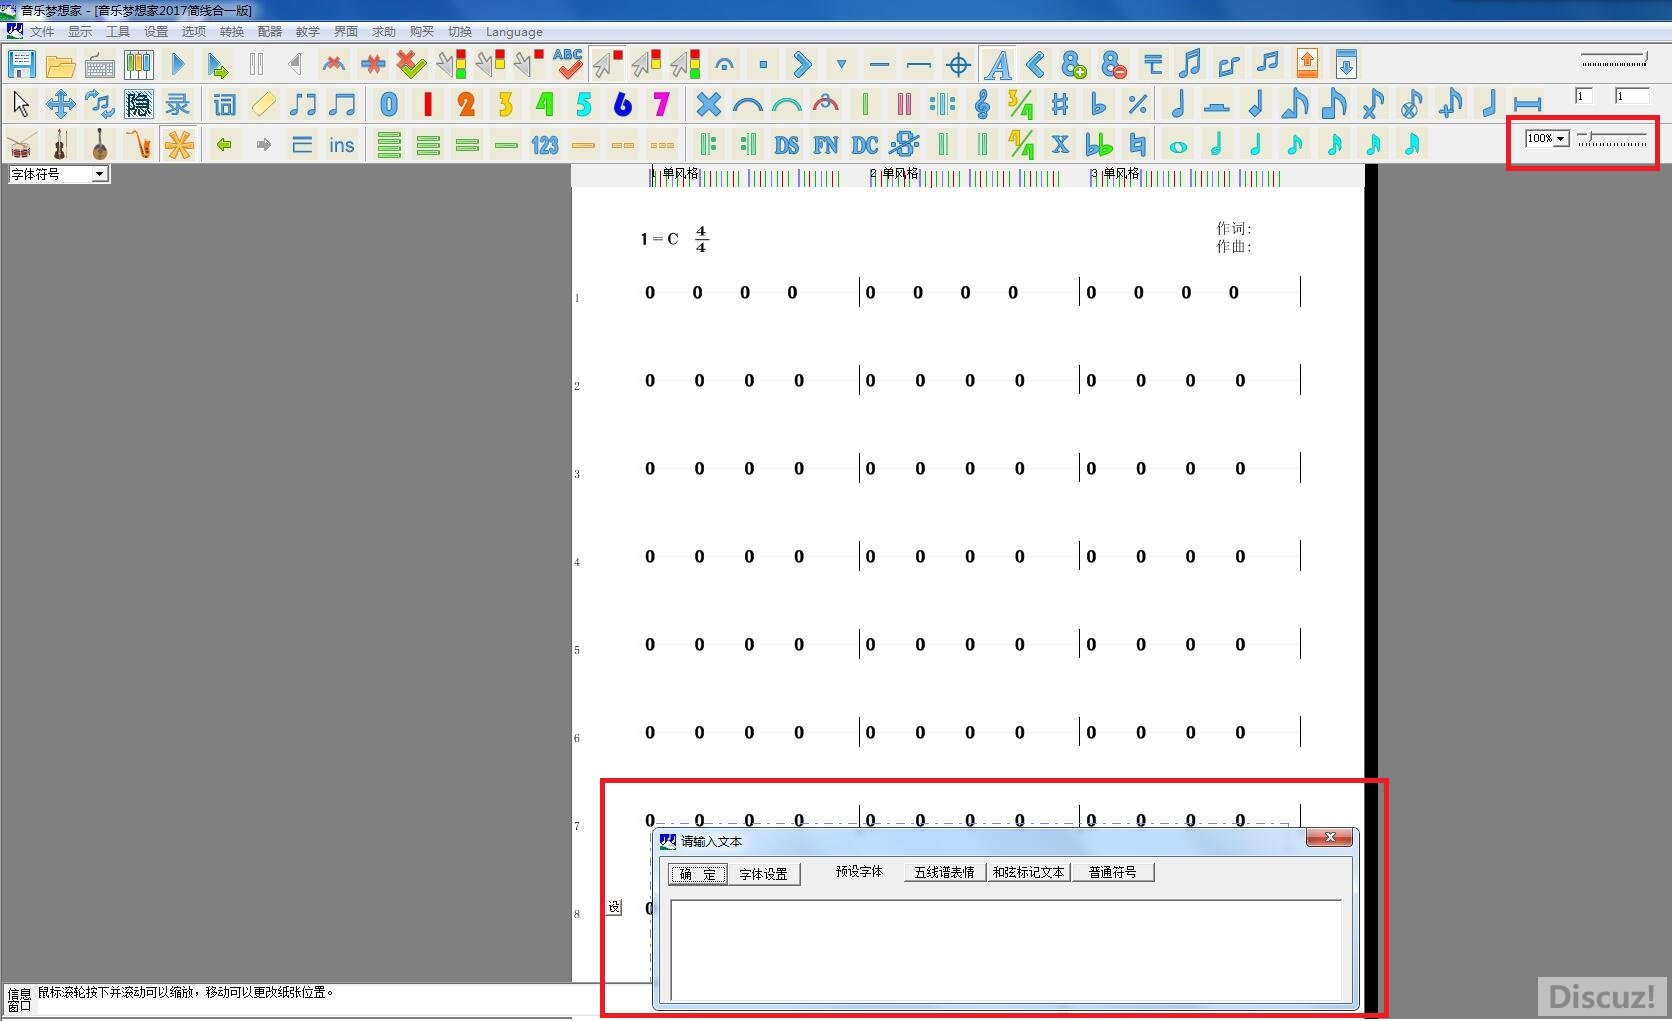The image size is (1672, 1021).
Task: Start playback with the blue play arrow
Action: [178, 65]
